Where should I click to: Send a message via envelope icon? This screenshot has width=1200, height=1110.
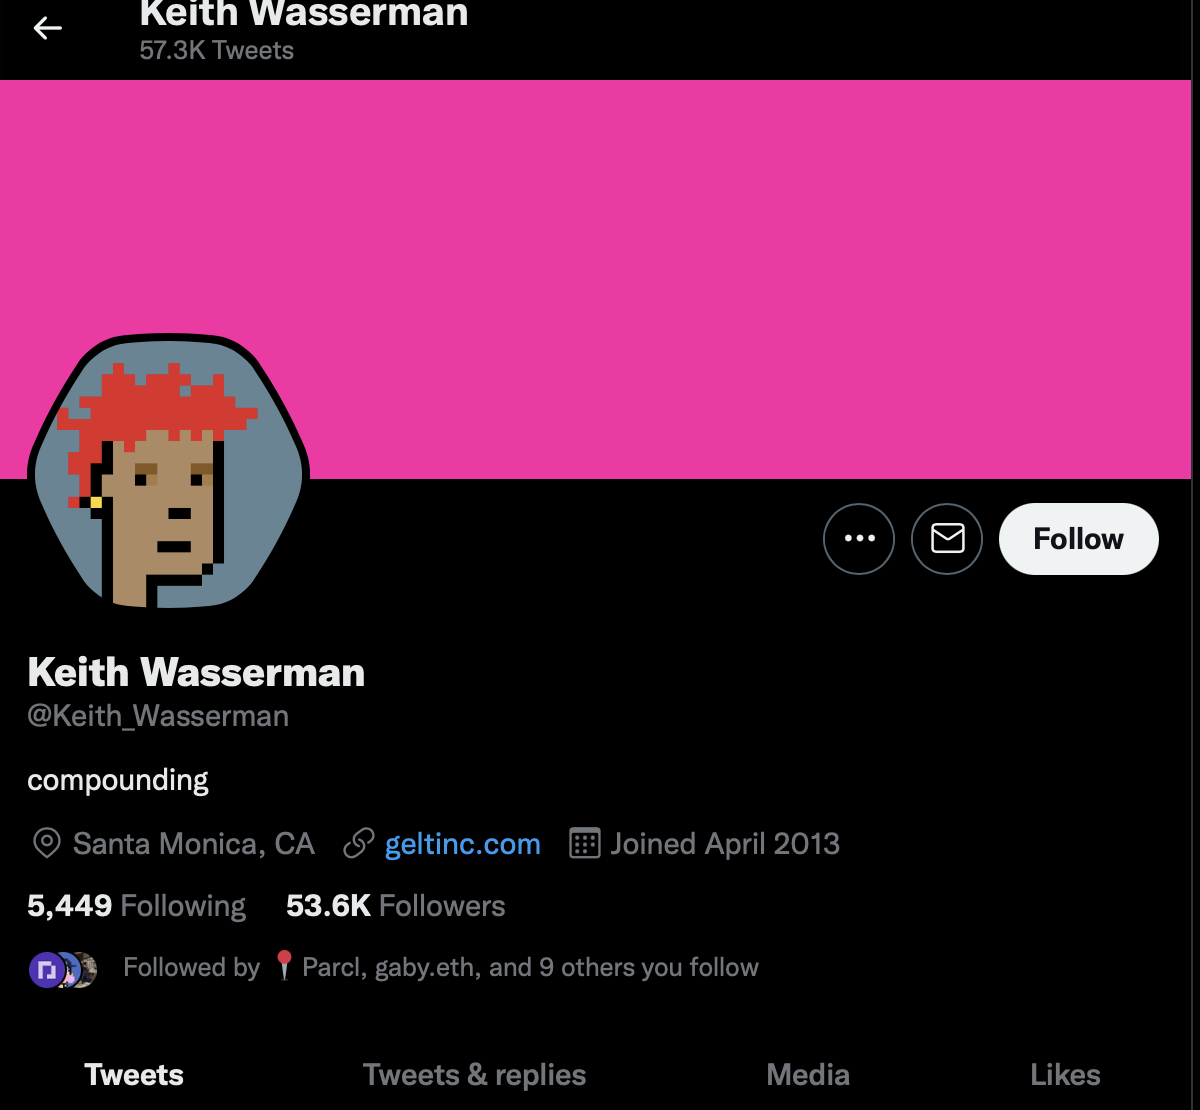click(947, 539)
